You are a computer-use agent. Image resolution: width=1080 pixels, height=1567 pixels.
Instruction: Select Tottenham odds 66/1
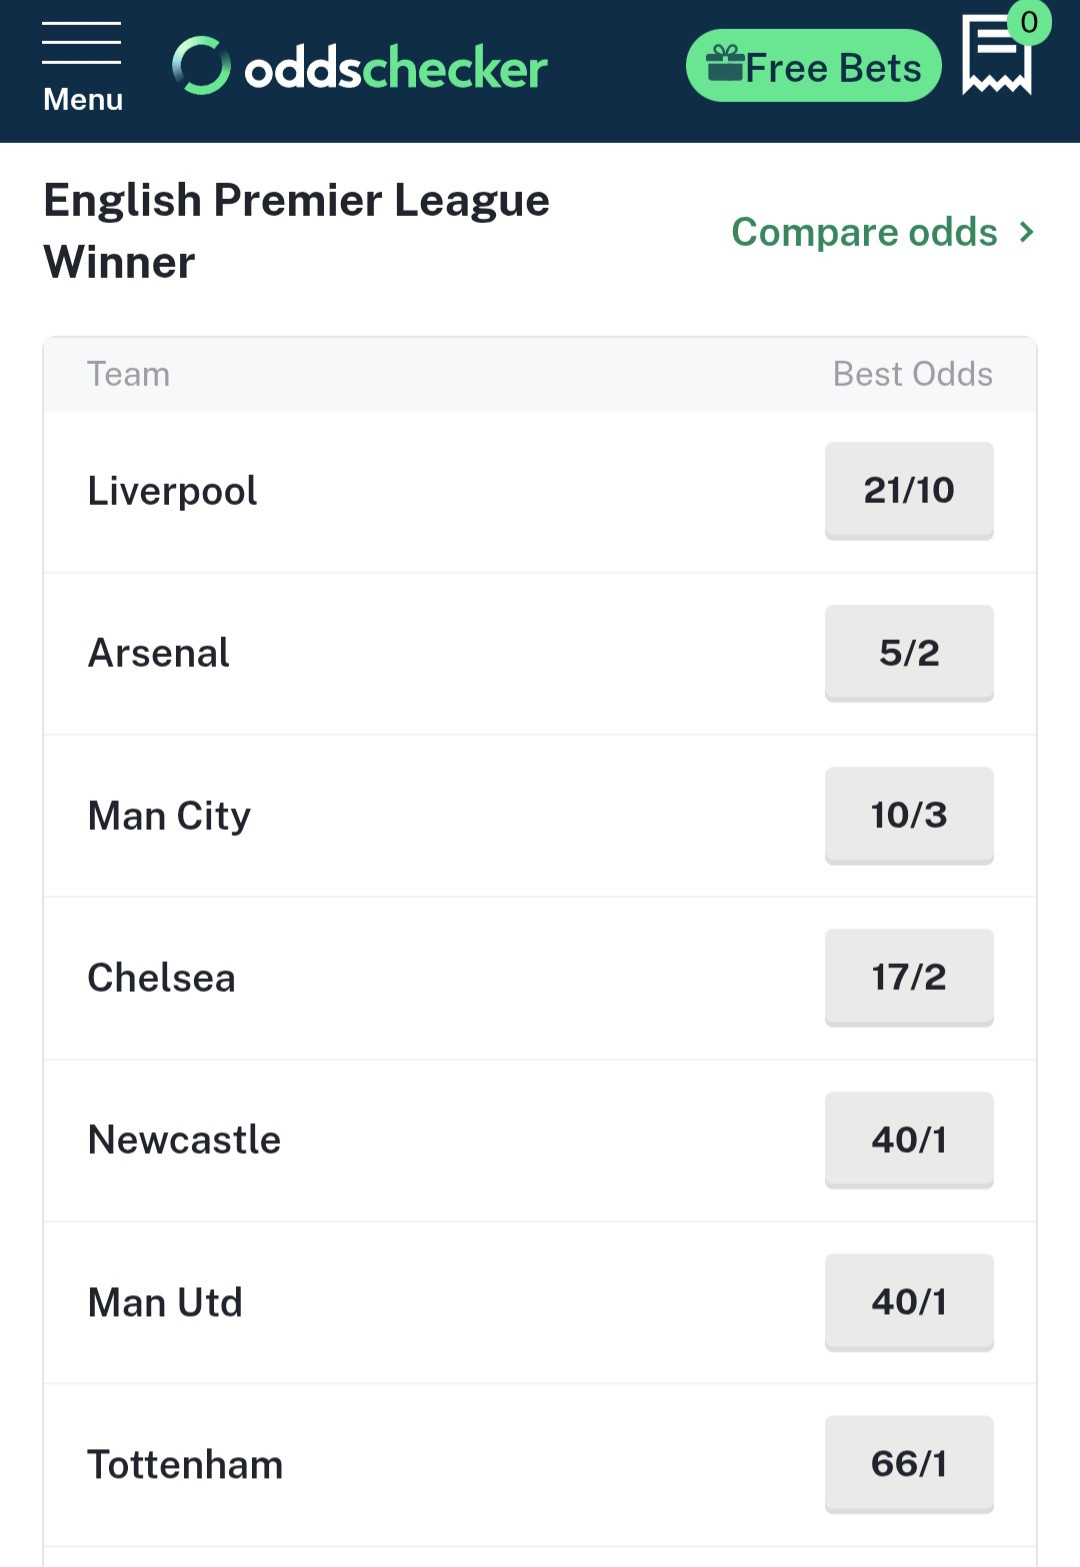909,1464
